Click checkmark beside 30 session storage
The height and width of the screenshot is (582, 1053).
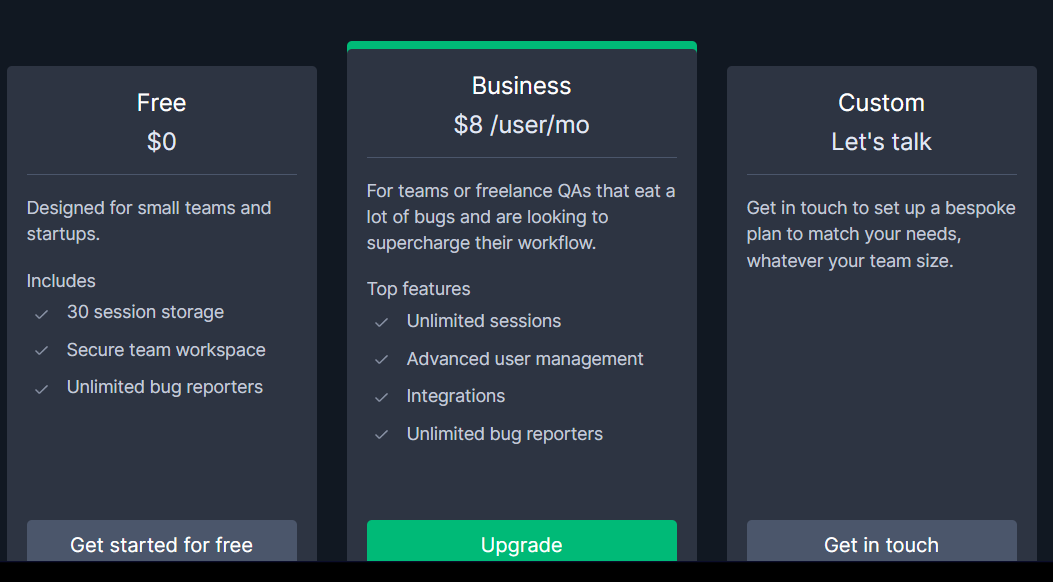pos(42,313)
